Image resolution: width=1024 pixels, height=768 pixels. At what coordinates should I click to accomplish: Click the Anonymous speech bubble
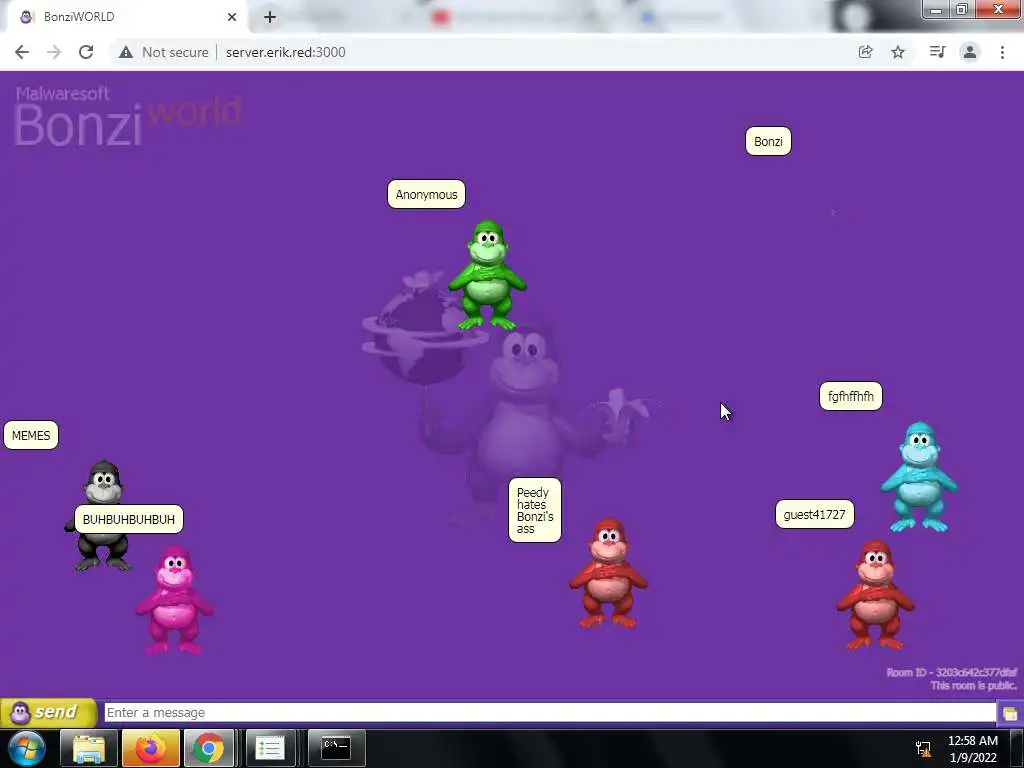(426, 195)
